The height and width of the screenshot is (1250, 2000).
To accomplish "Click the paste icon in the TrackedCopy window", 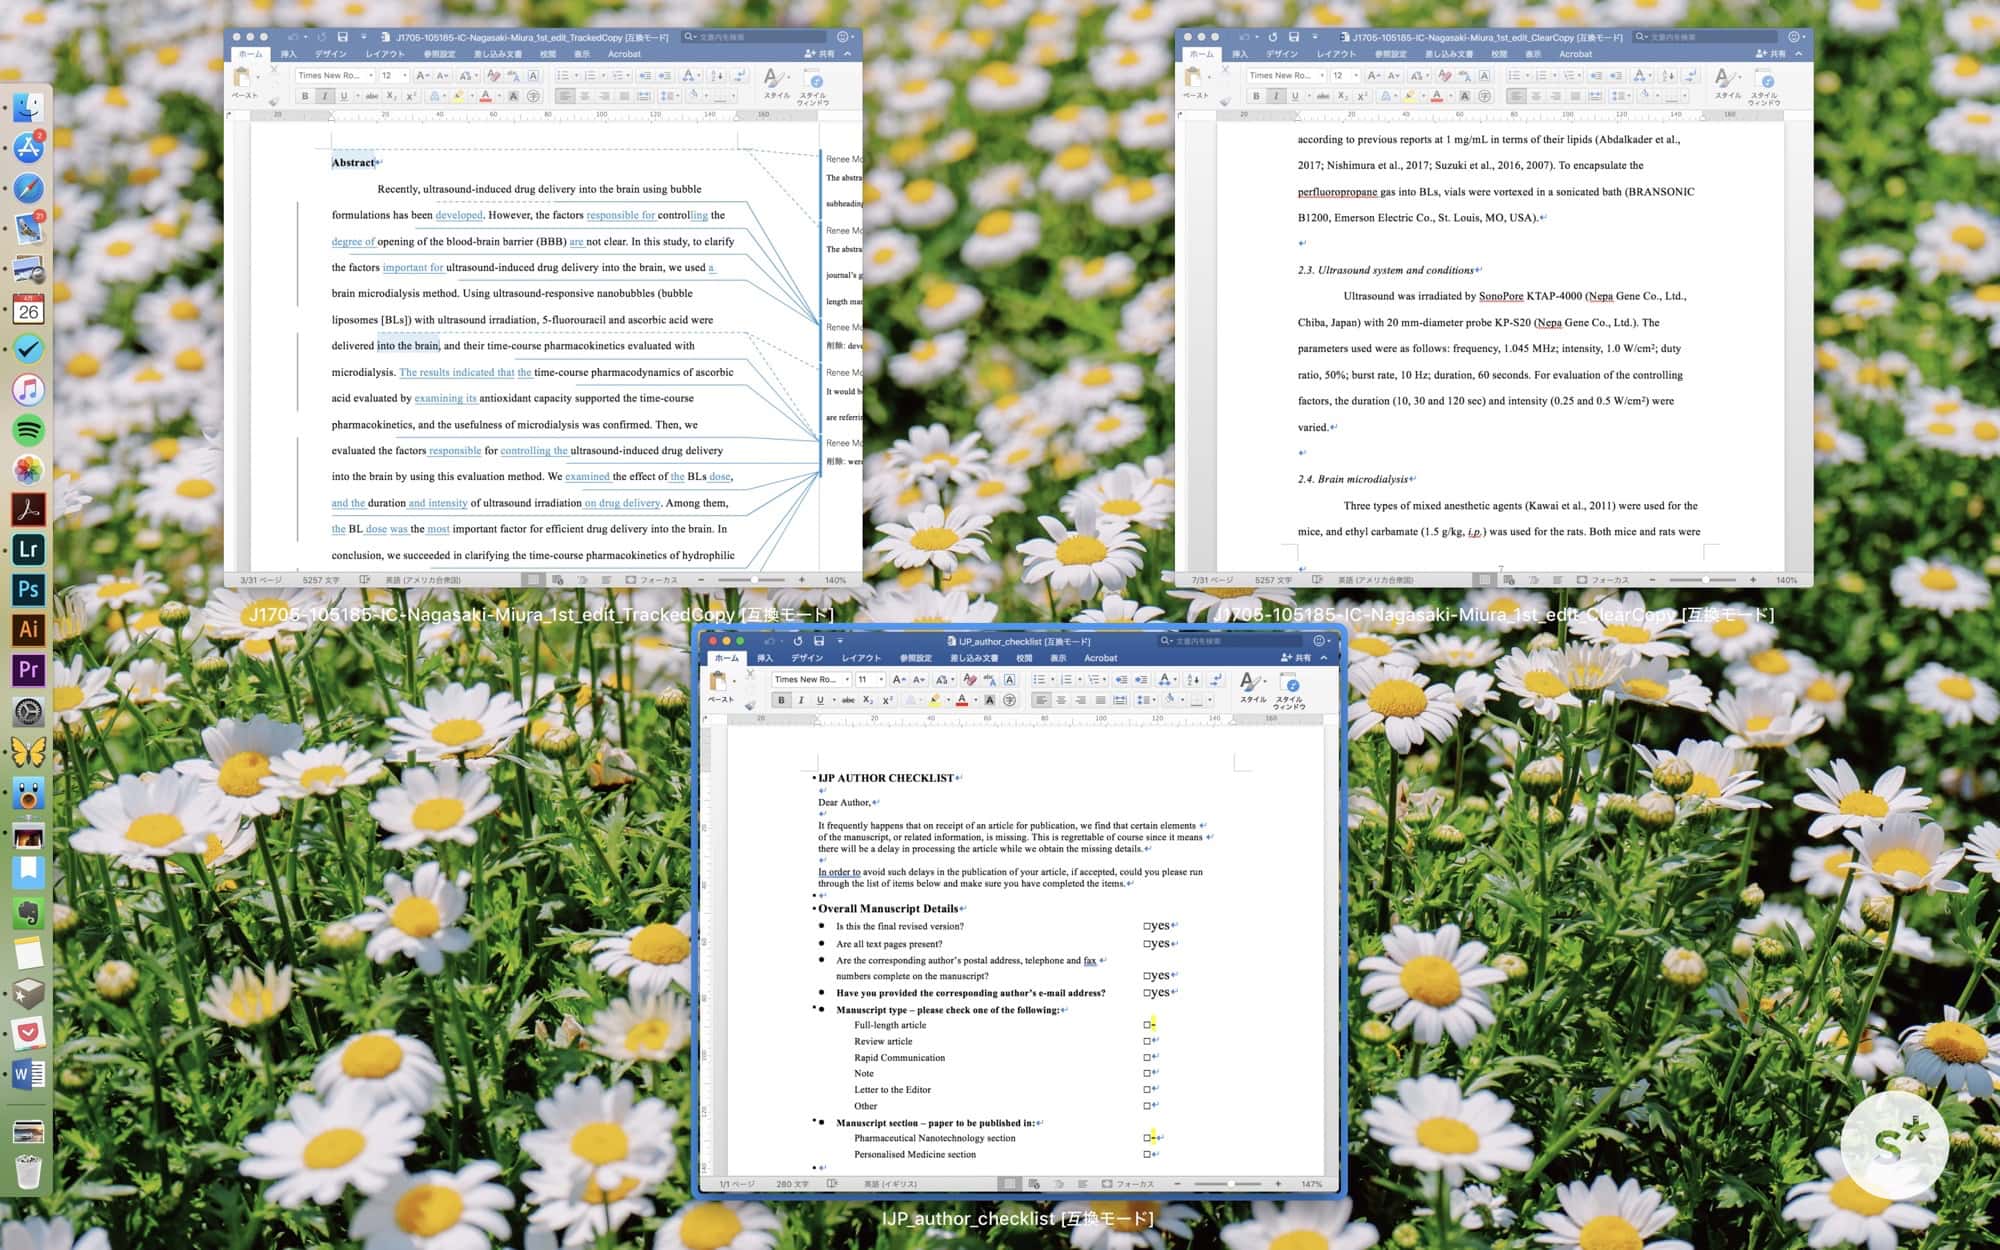I will (243, 79).
